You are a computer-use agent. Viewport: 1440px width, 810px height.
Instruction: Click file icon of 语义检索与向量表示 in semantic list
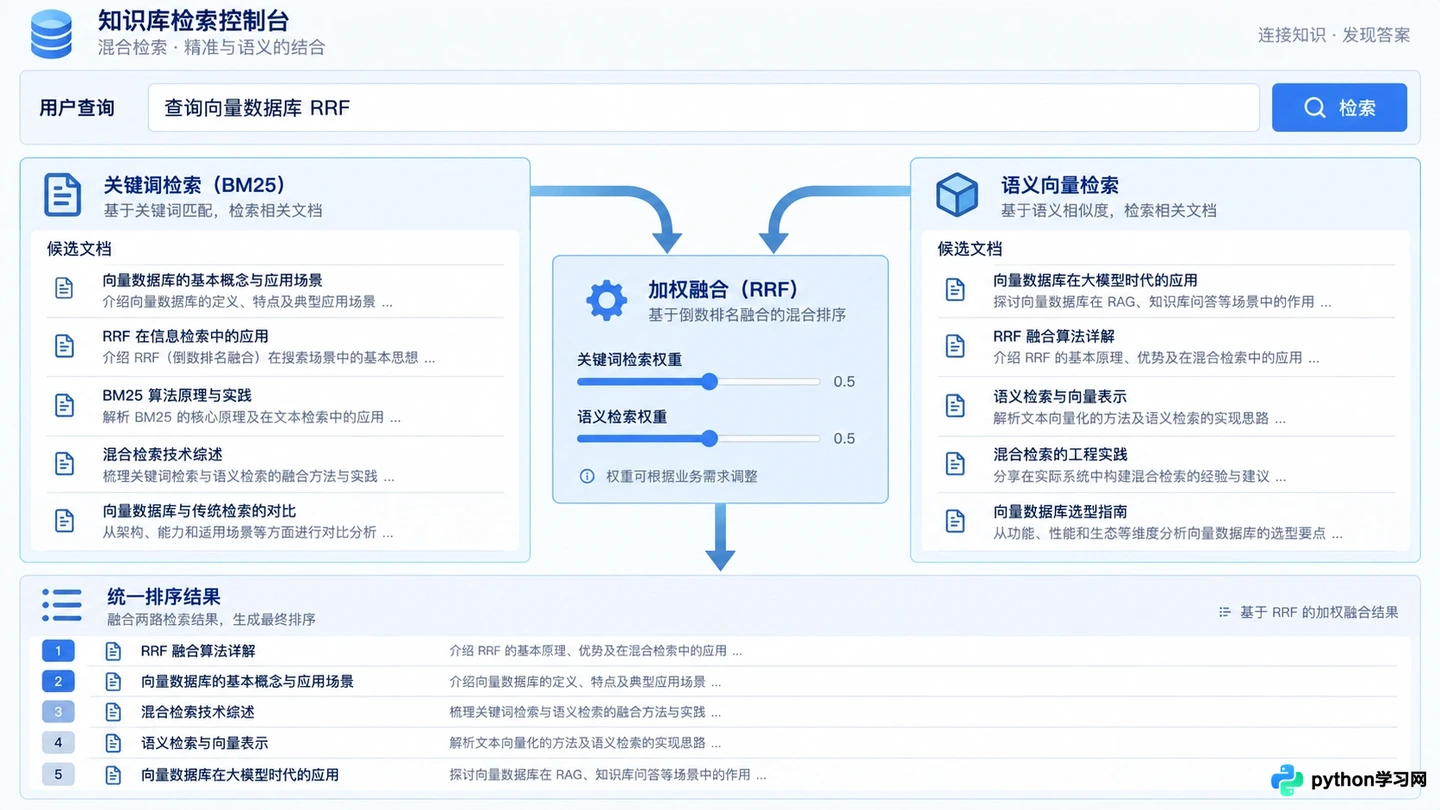[x=955, y=406]
